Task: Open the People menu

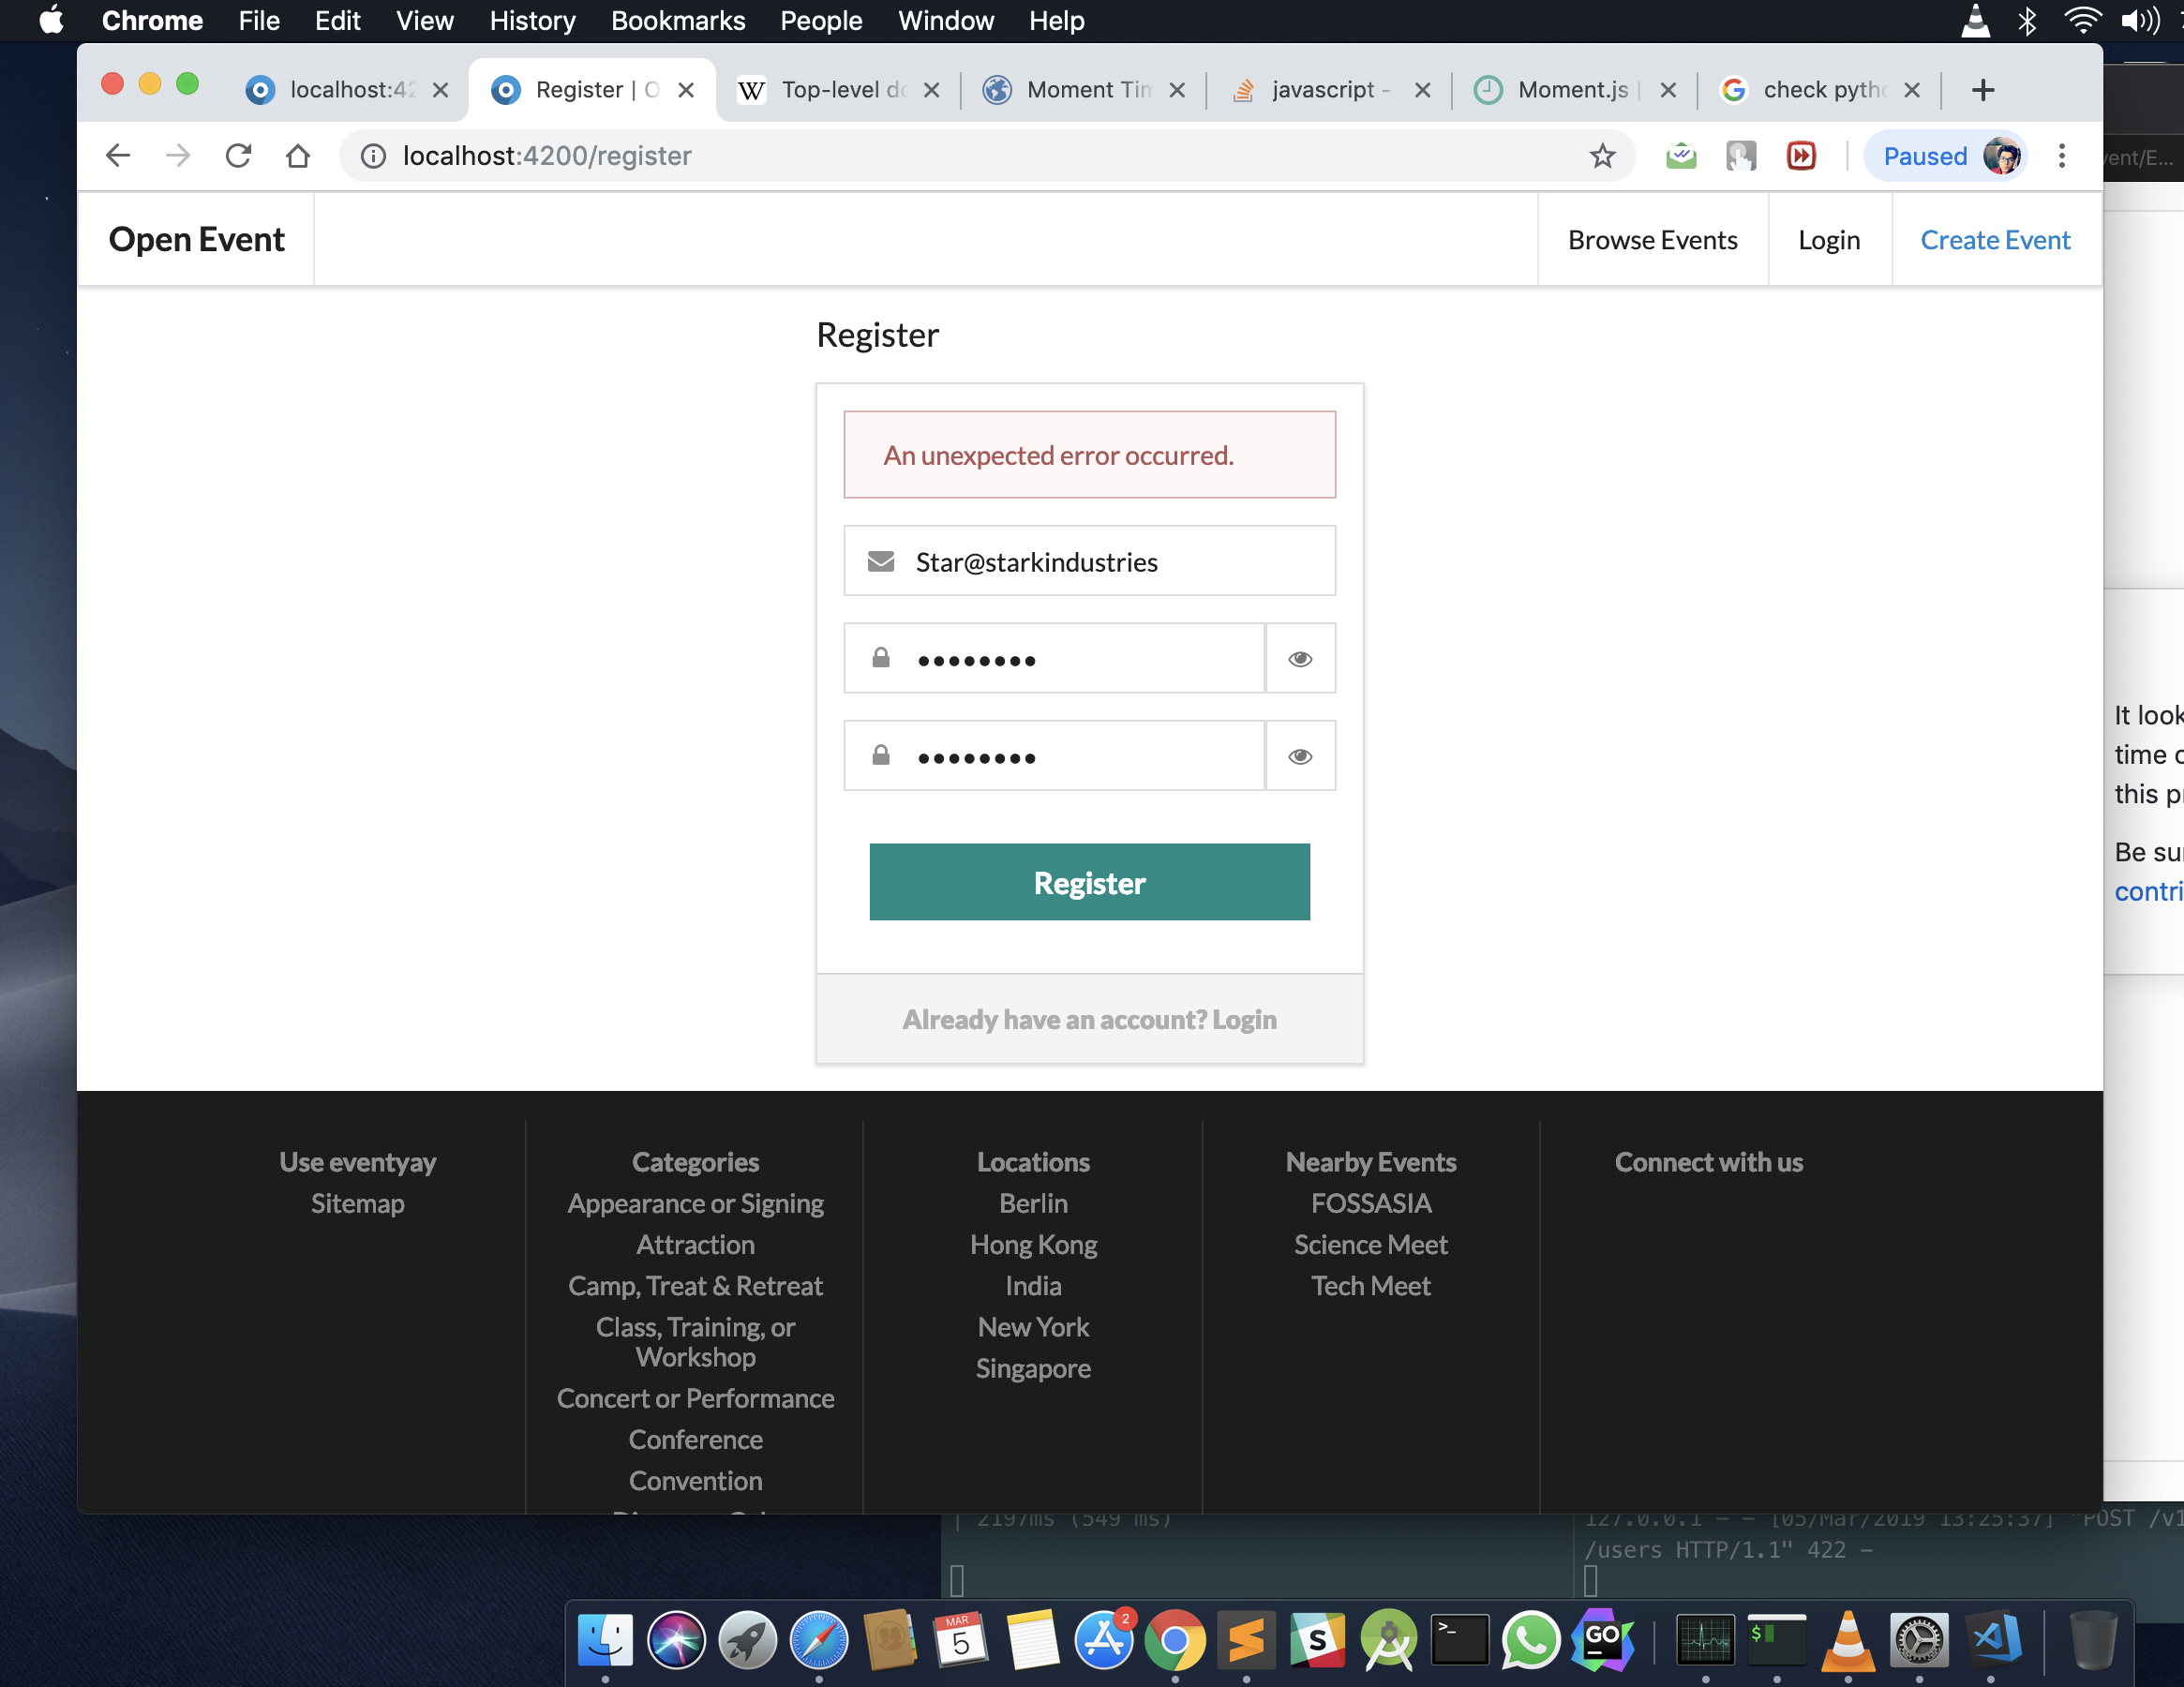Action: (x=821, y=20)
